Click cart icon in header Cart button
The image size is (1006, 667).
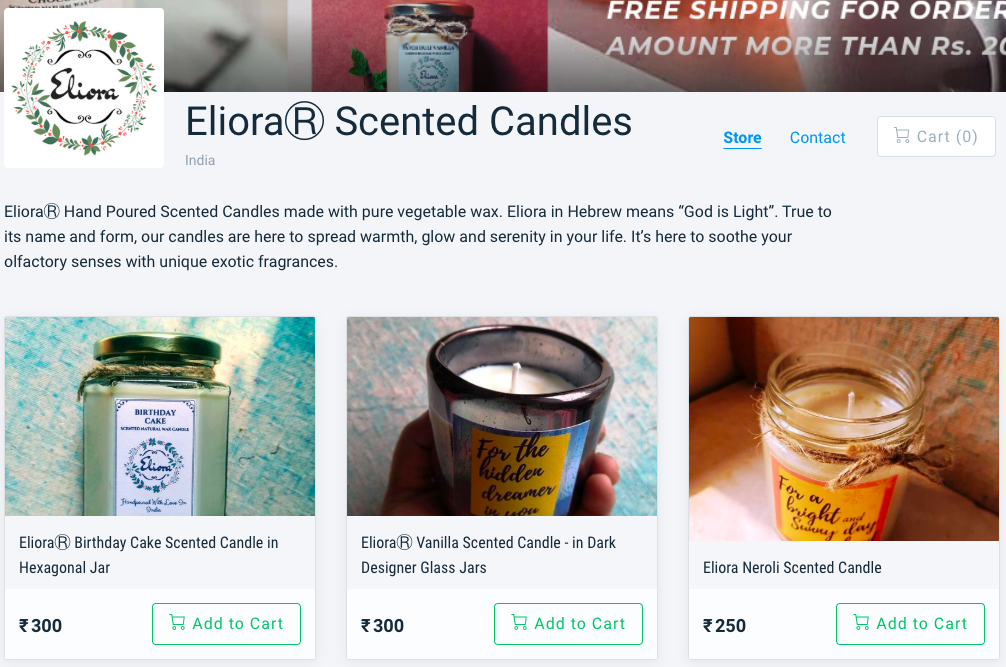click(902, 136)
